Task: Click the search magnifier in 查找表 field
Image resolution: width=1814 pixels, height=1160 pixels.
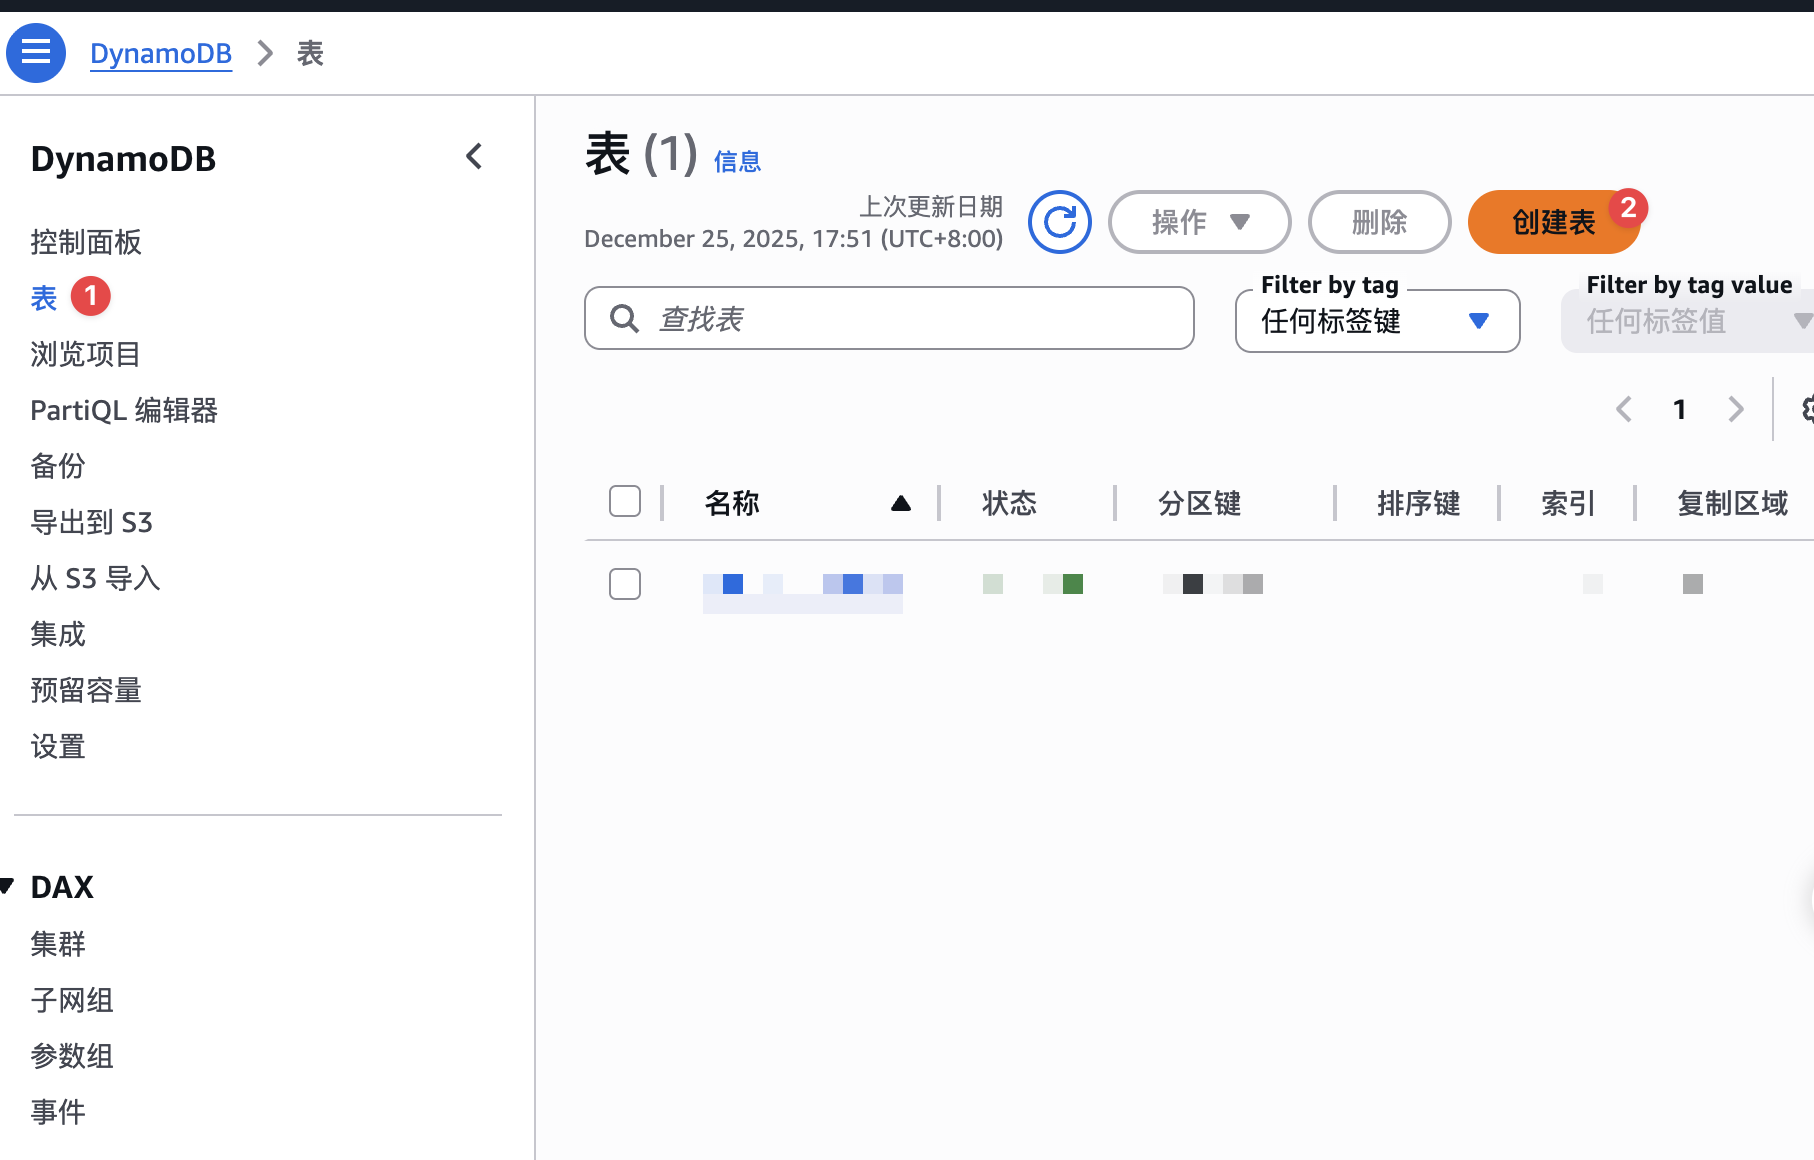Action: point(623,318)
